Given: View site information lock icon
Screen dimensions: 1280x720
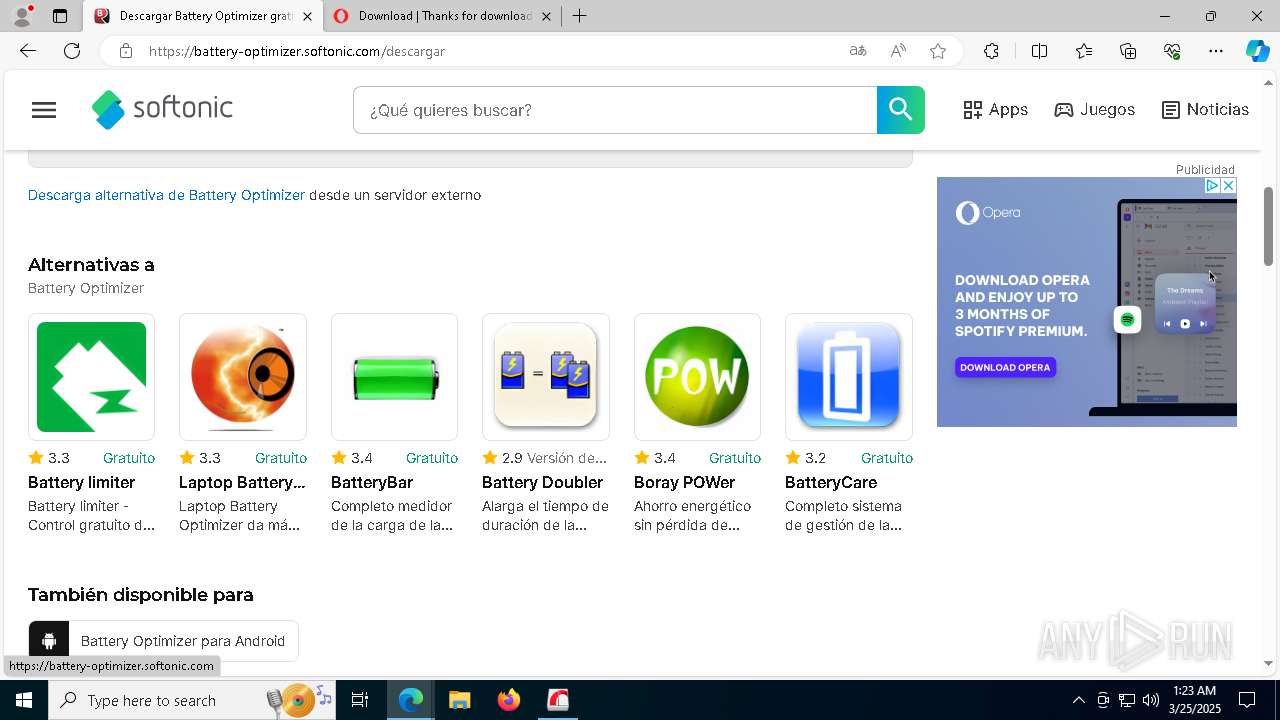Looking at the screenshot, I should point(125,51).
